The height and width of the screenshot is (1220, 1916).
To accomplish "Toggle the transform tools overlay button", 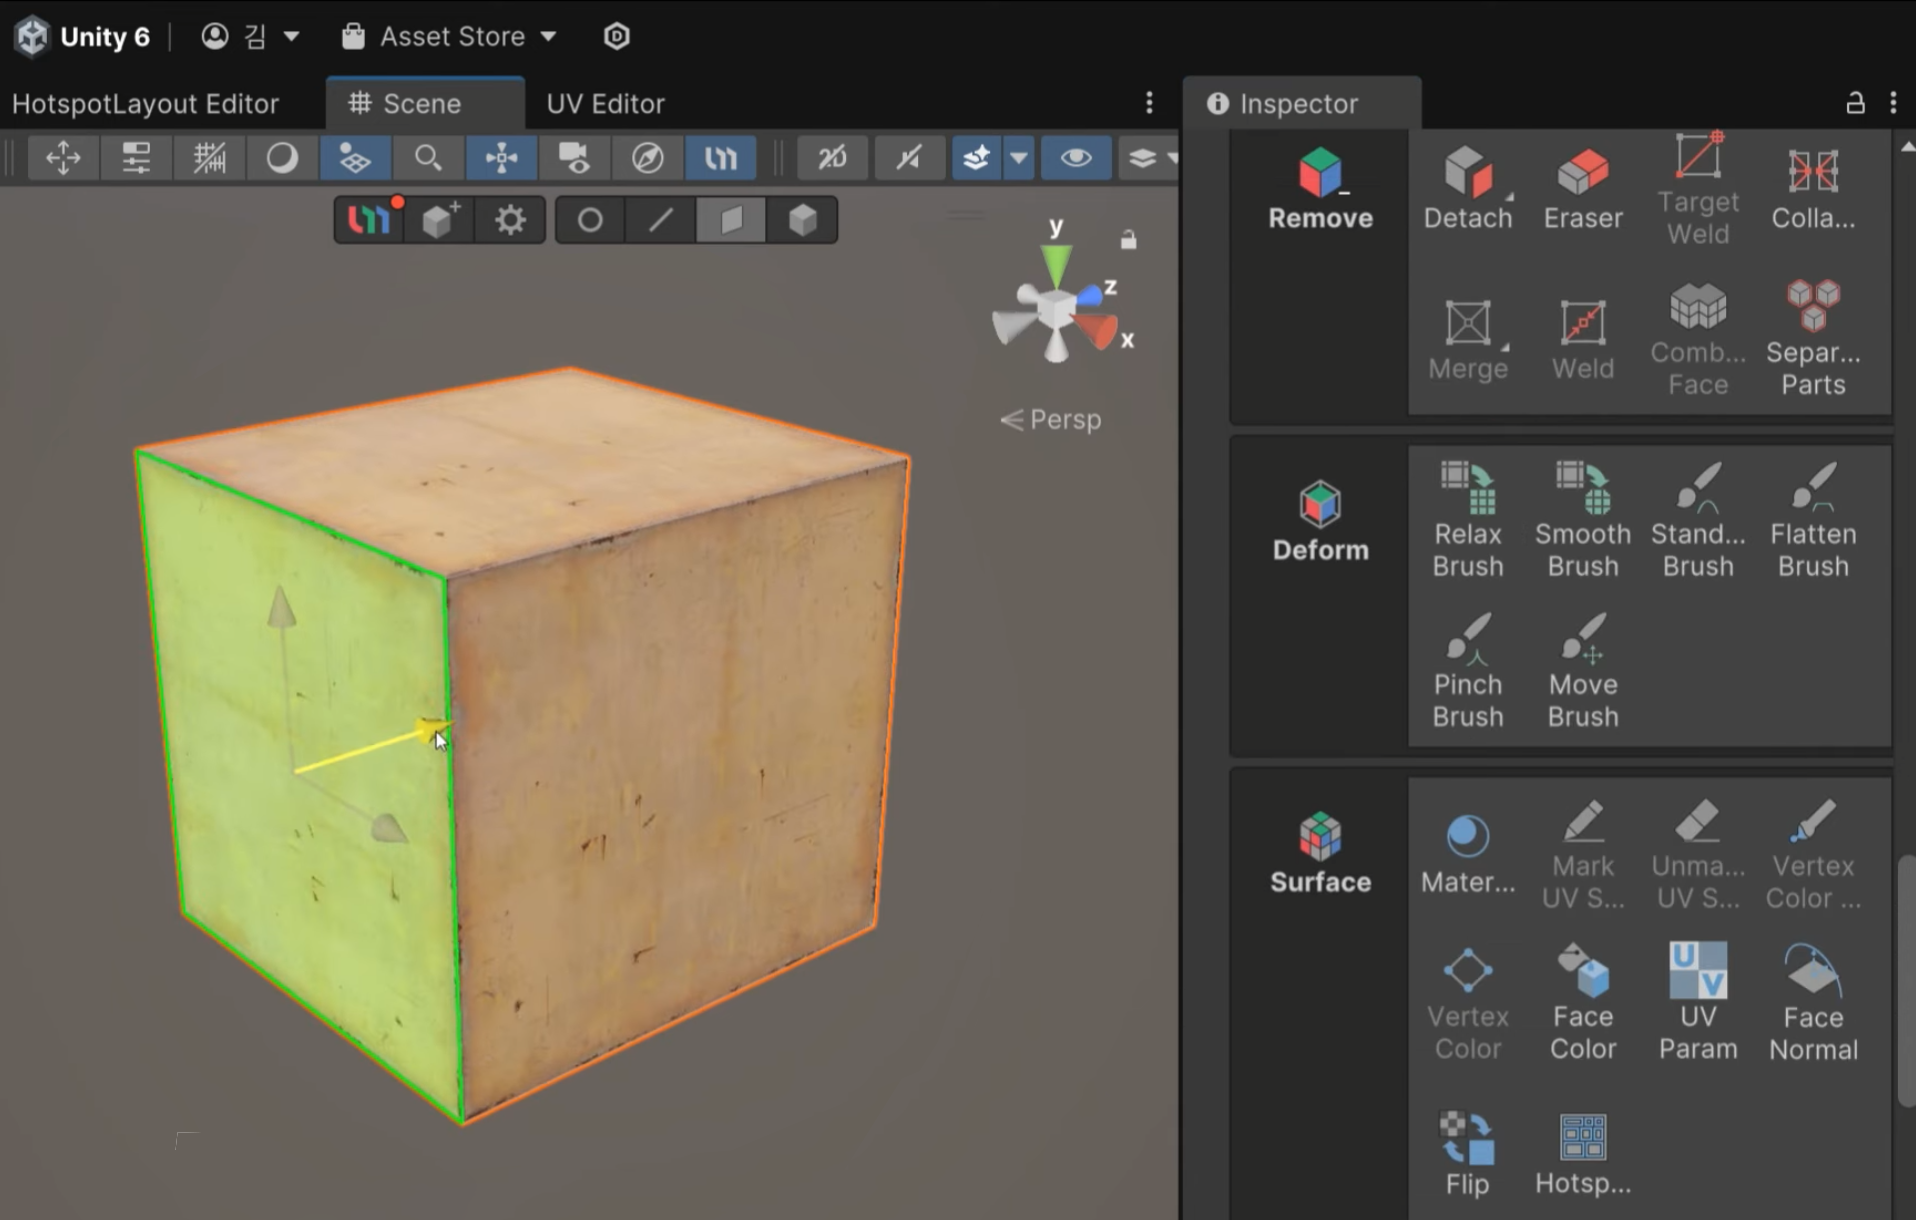I will coord(501,158).
